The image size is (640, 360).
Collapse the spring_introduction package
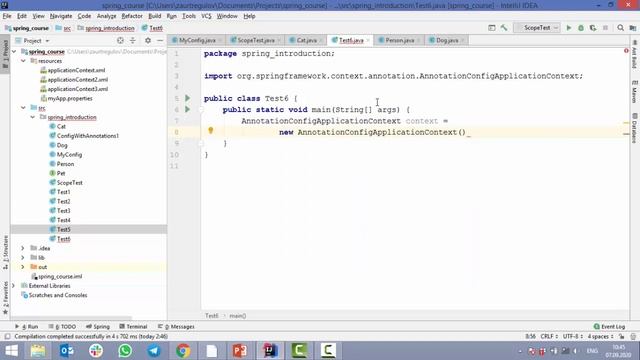(x=33, y=117)
